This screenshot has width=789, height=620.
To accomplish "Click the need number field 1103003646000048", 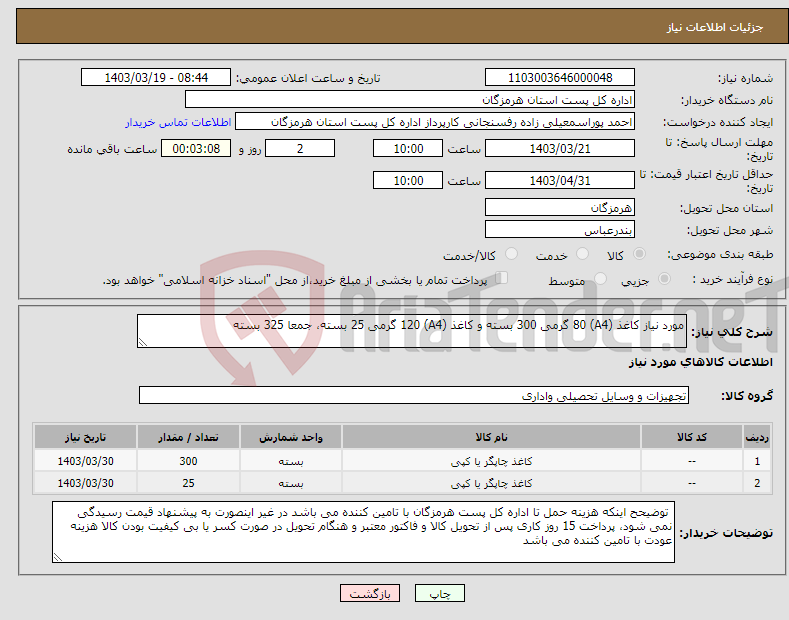I will (560, 78).
